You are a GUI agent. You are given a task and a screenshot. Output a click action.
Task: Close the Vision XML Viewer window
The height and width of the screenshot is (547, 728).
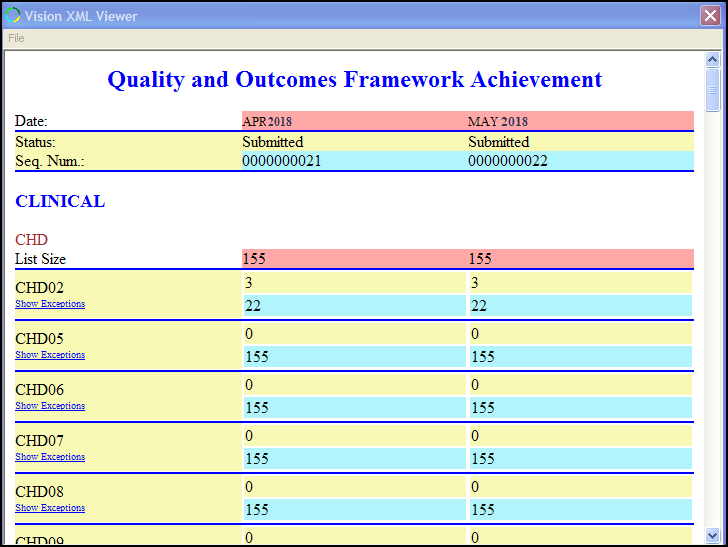coord(710,16)
